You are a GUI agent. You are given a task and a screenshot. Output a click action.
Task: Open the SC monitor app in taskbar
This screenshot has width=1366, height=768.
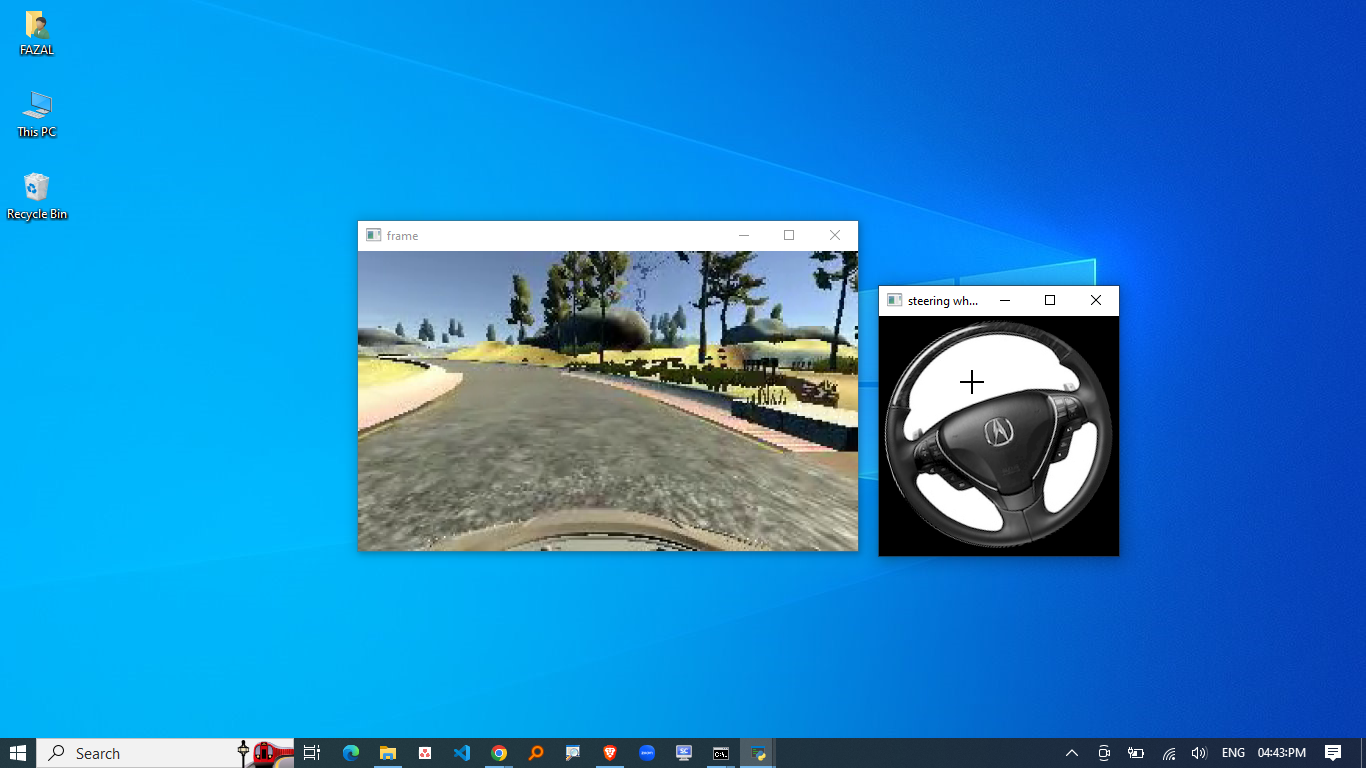click(x=684, y=753)
